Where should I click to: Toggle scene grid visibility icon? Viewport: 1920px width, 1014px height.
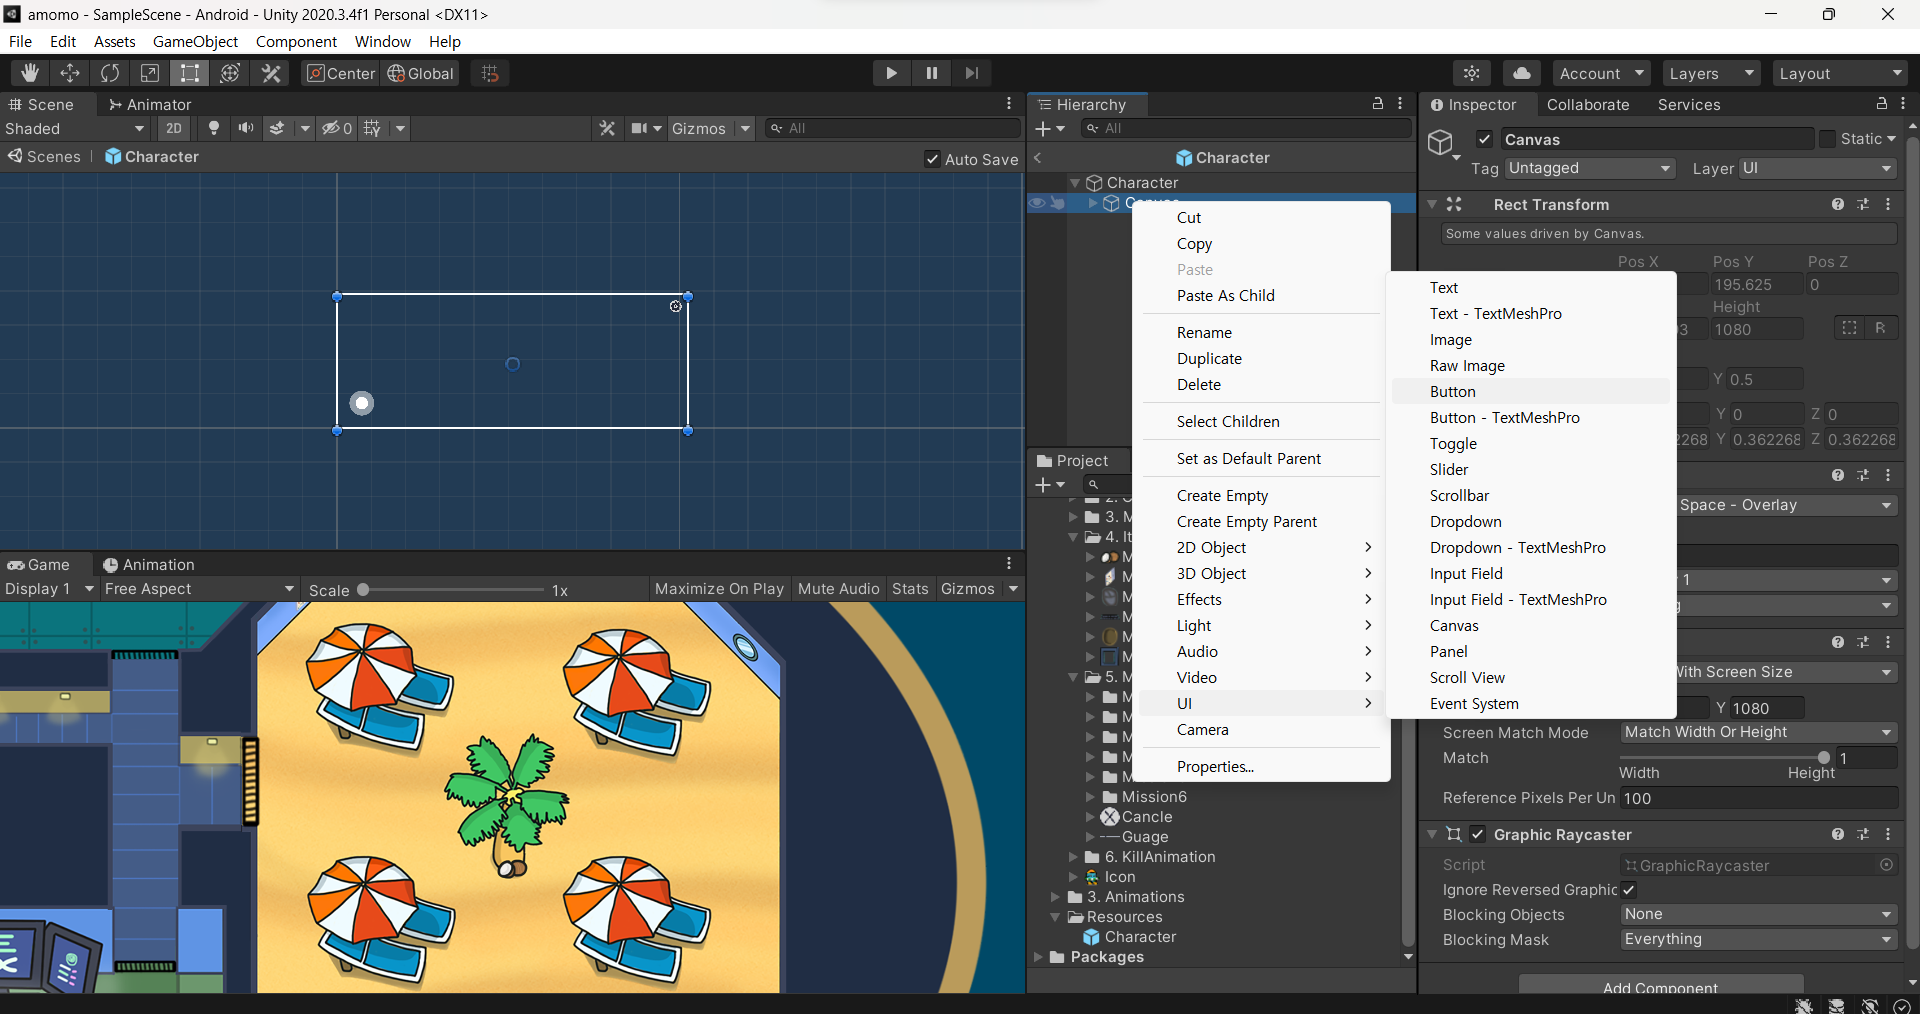coord(372,128)
